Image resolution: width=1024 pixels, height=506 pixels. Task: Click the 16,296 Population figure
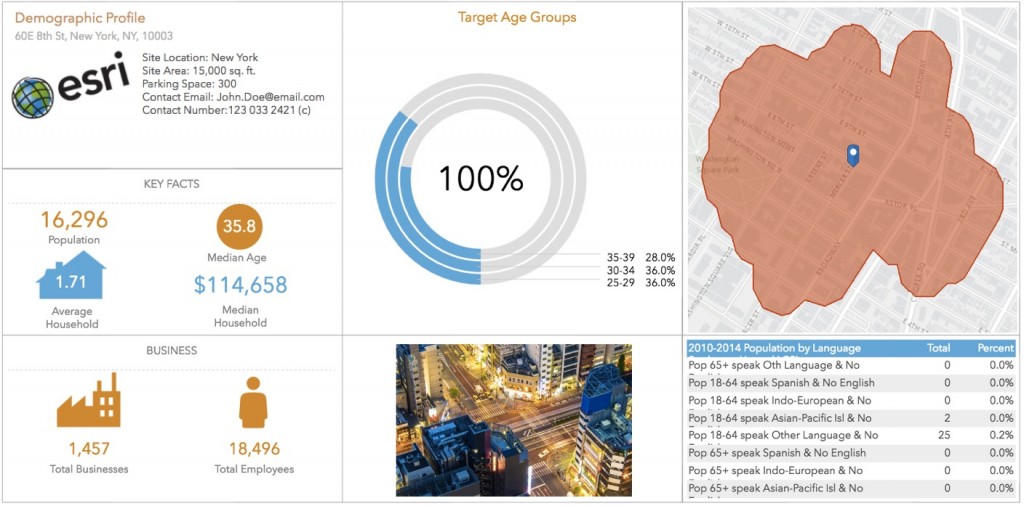pos(74,220)
